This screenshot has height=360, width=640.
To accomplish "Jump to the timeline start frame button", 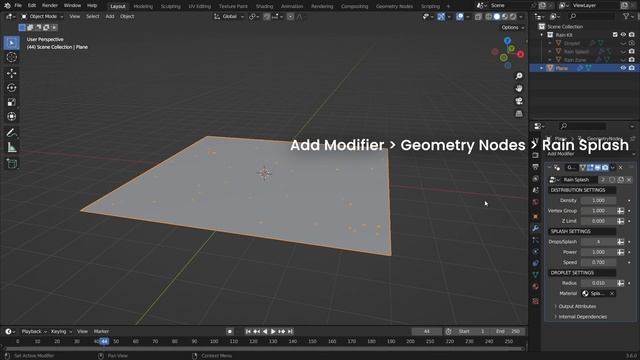I will [x=248, y=331].
